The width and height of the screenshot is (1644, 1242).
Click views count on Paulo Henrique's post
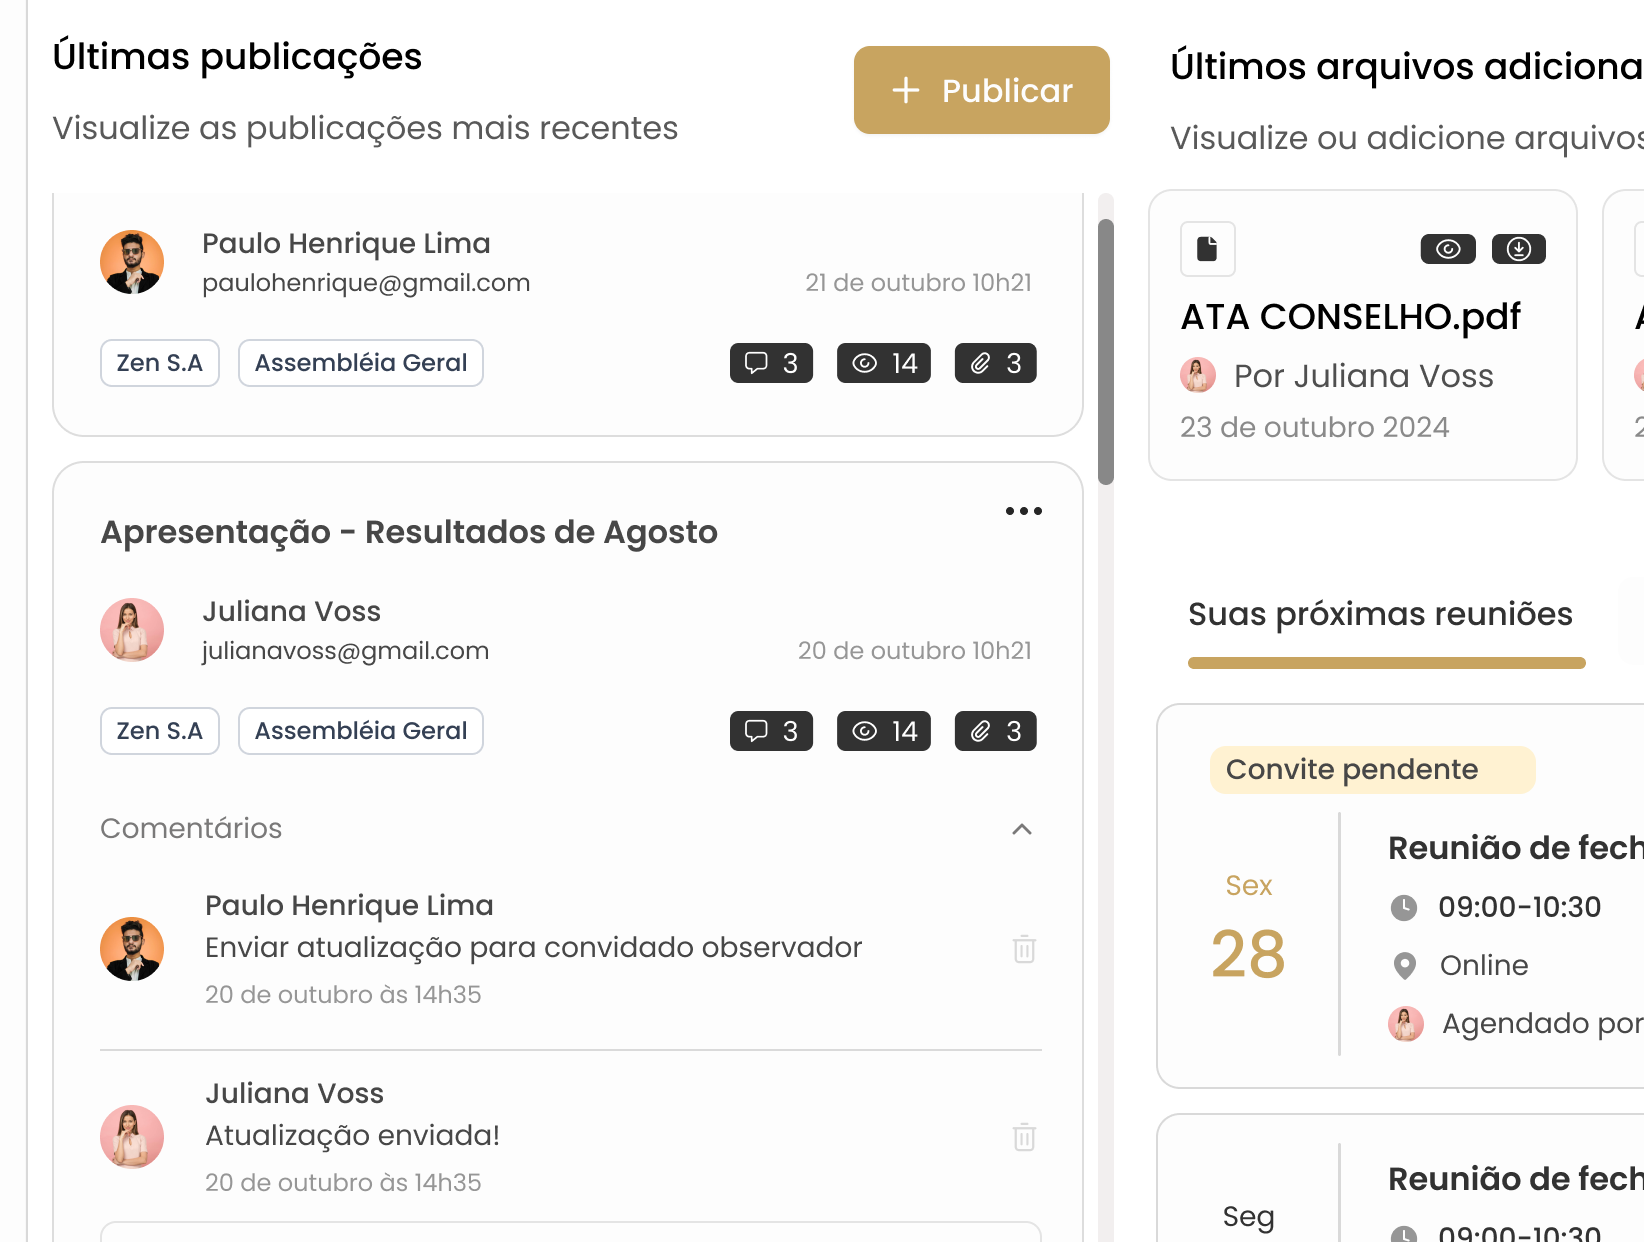click(883, 363)
